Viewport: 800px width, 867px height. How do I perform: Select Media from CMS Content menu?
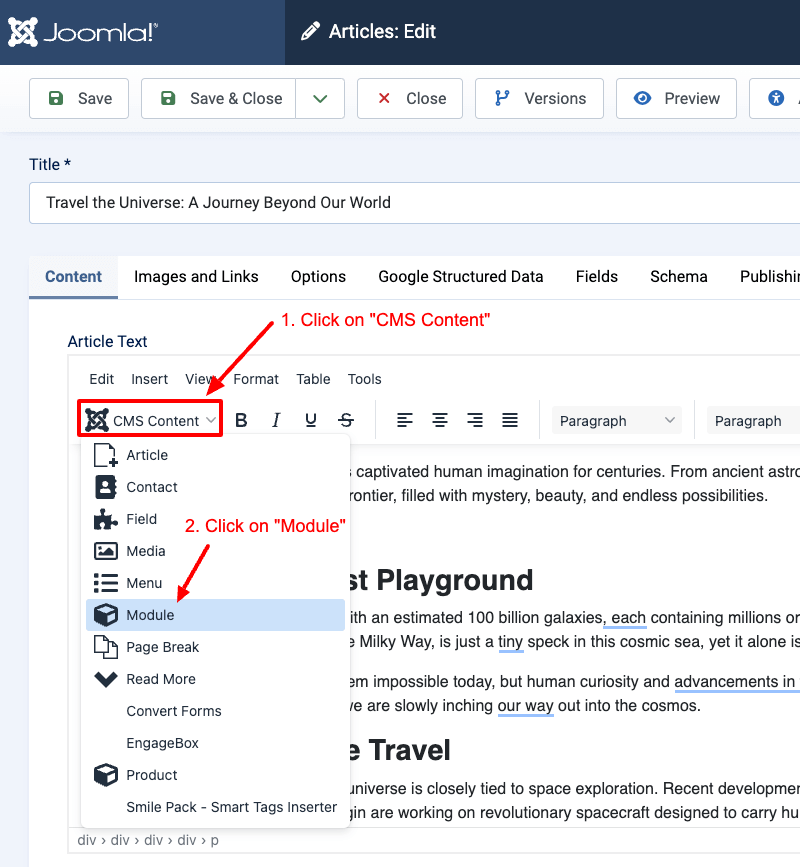[216, 551]
